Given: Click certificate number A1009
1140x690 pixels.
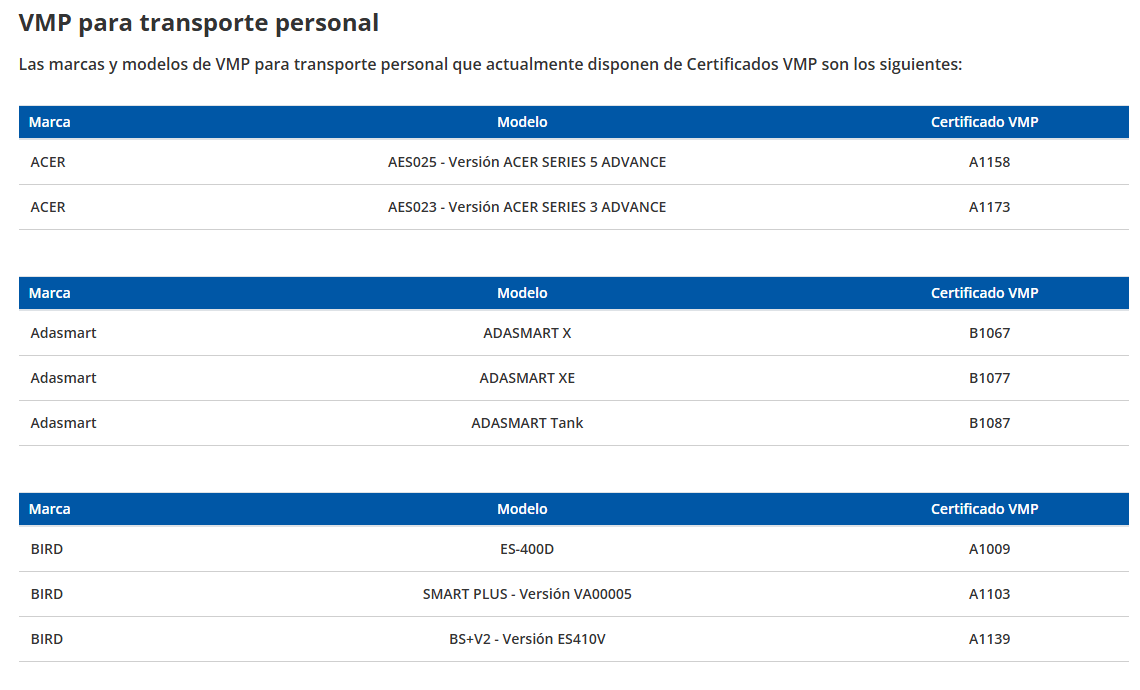Looking at the screenshot, I should (x=989, y=549).
